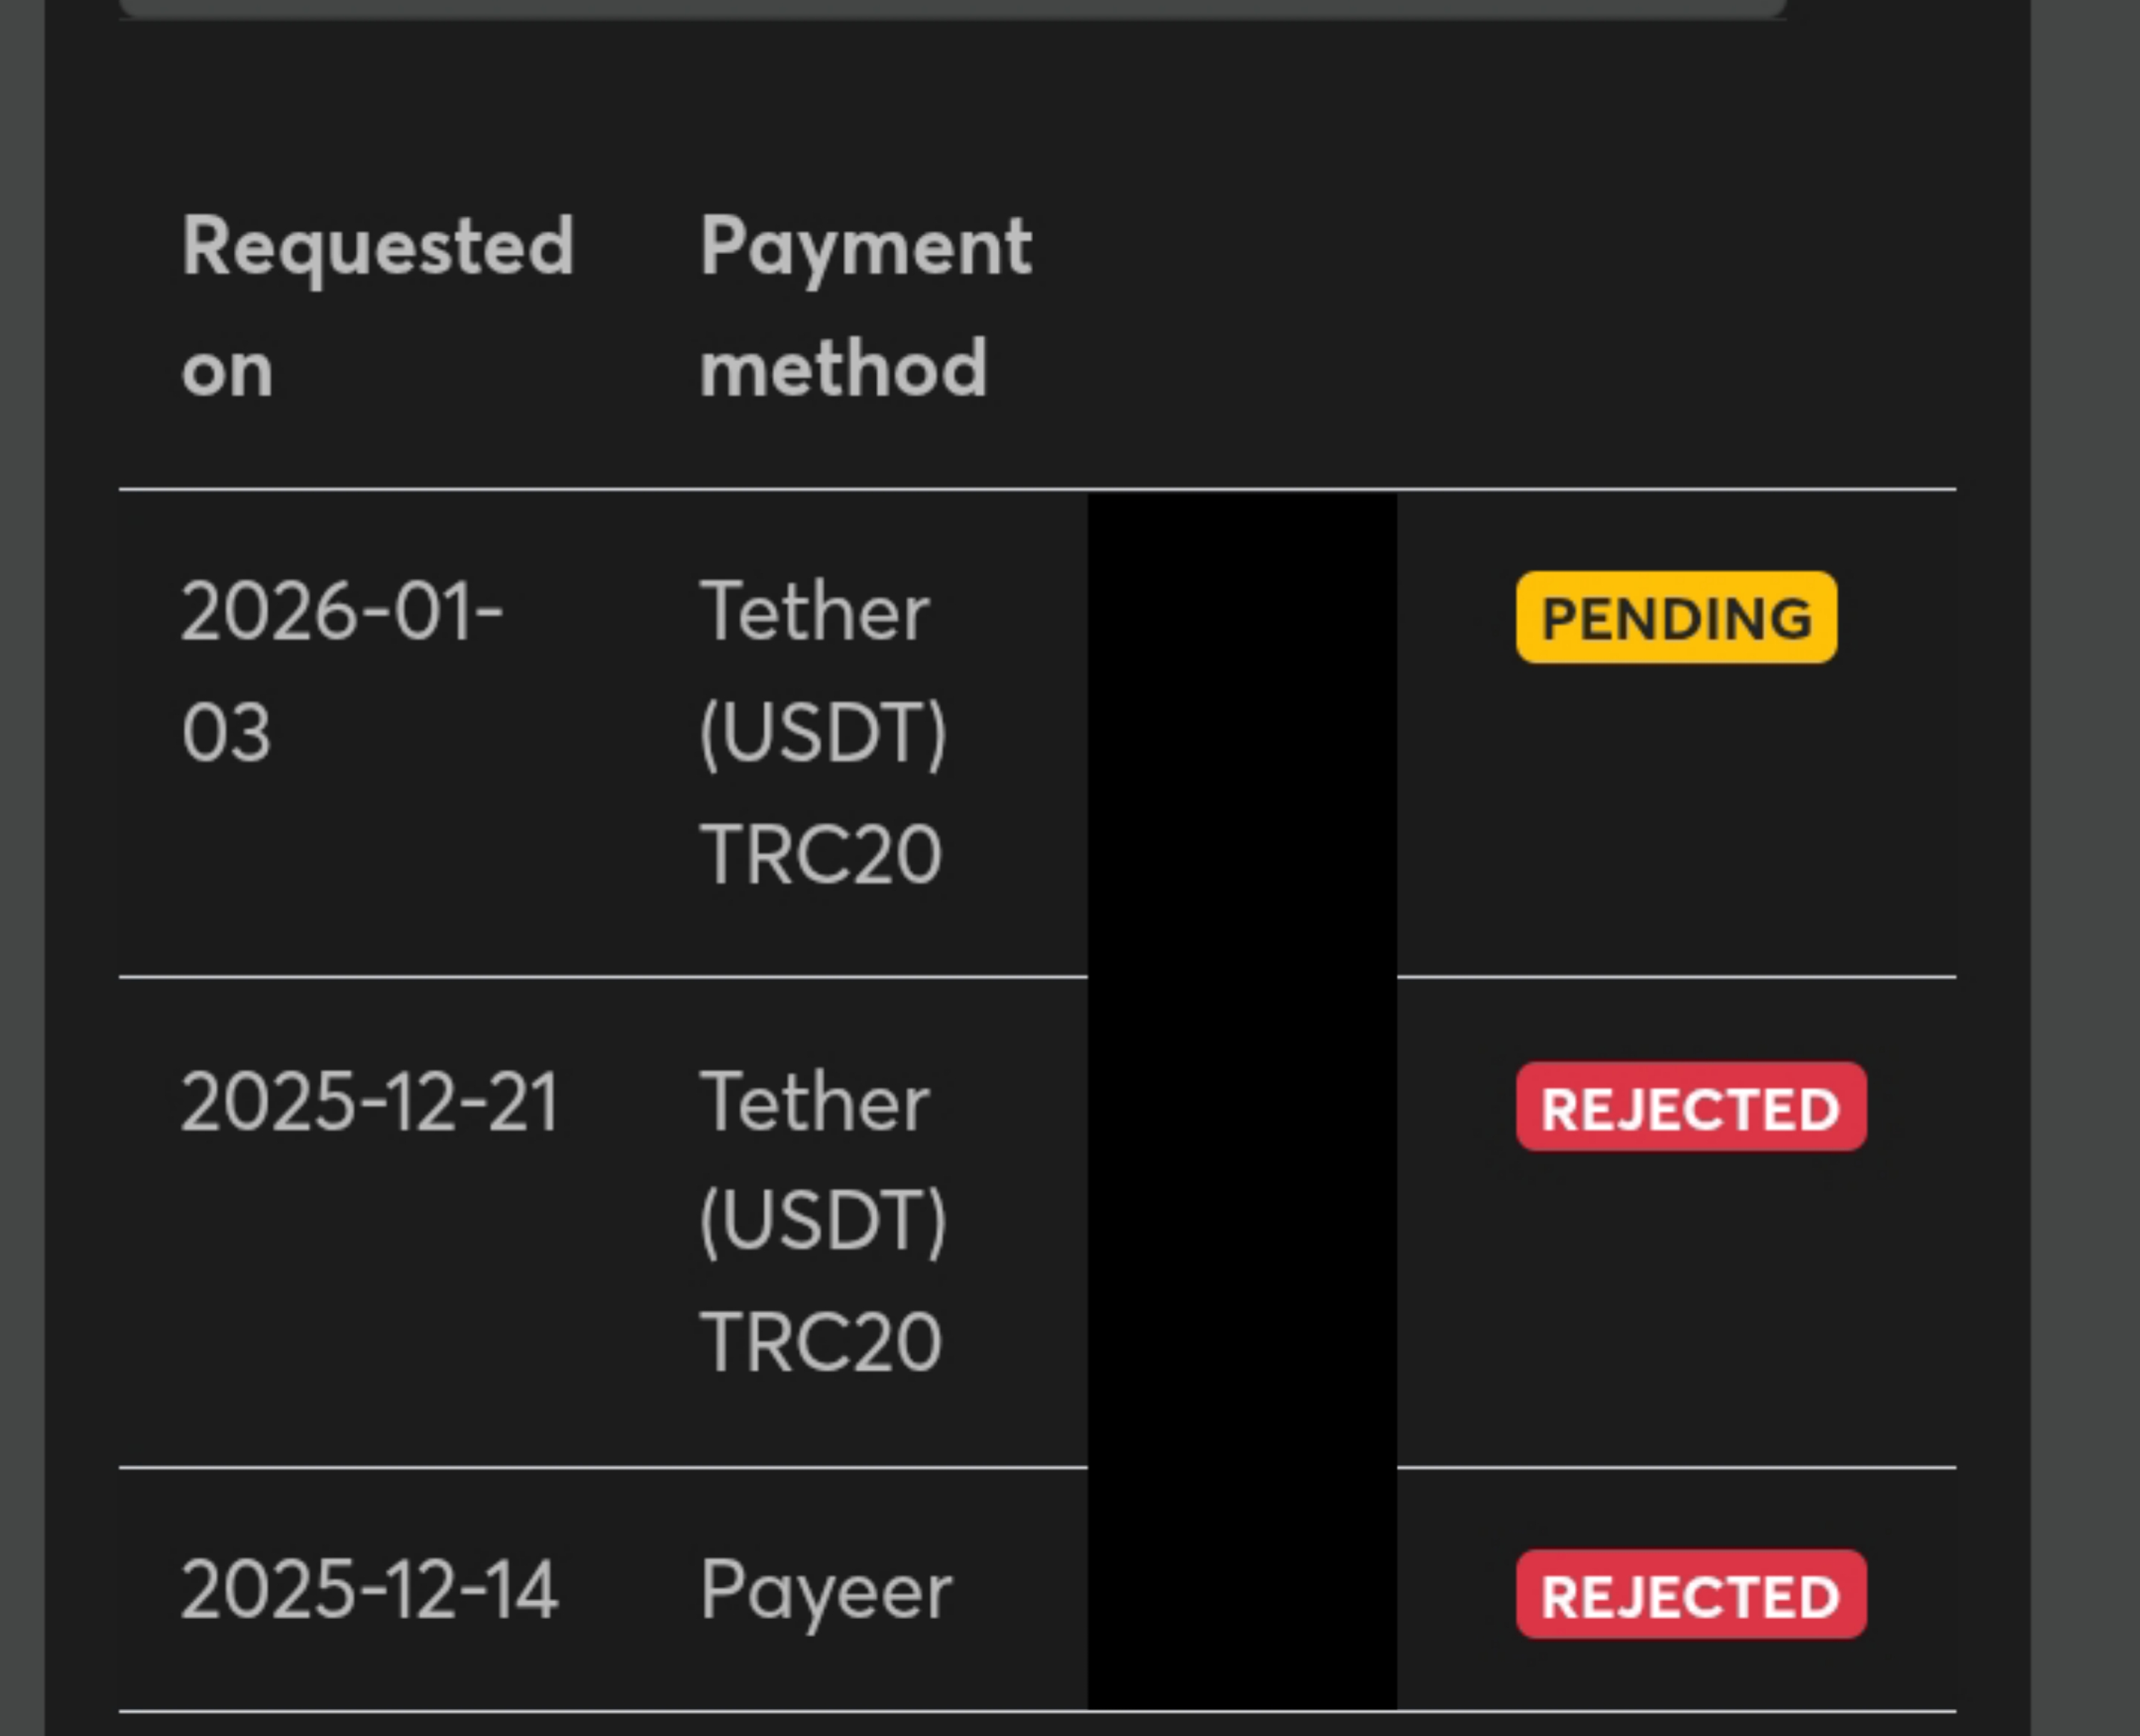Click the empty header above the blacked-out column
Viewport: 2140px width, 1736px height.
point(1241,306)
